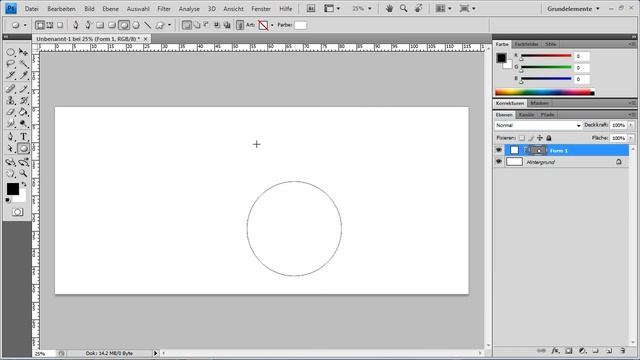Open the Fläche fill slider arrow
Screen dimensions: 640x360
pos(631,138)
